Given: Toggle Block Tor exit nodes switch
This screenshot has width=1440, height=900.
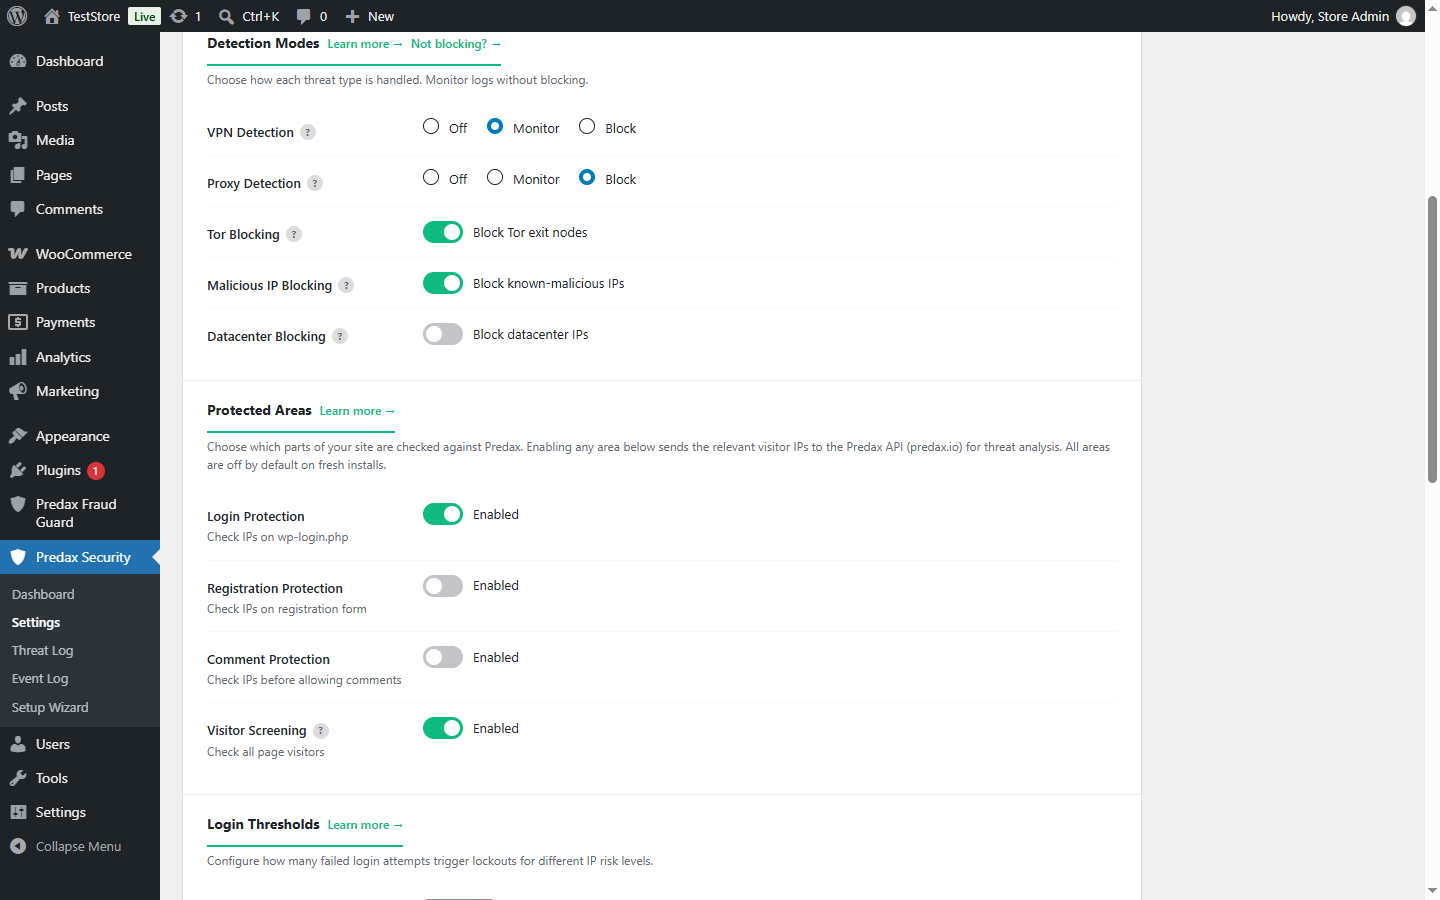Looking at the screenshot, I should coord(443,232).
